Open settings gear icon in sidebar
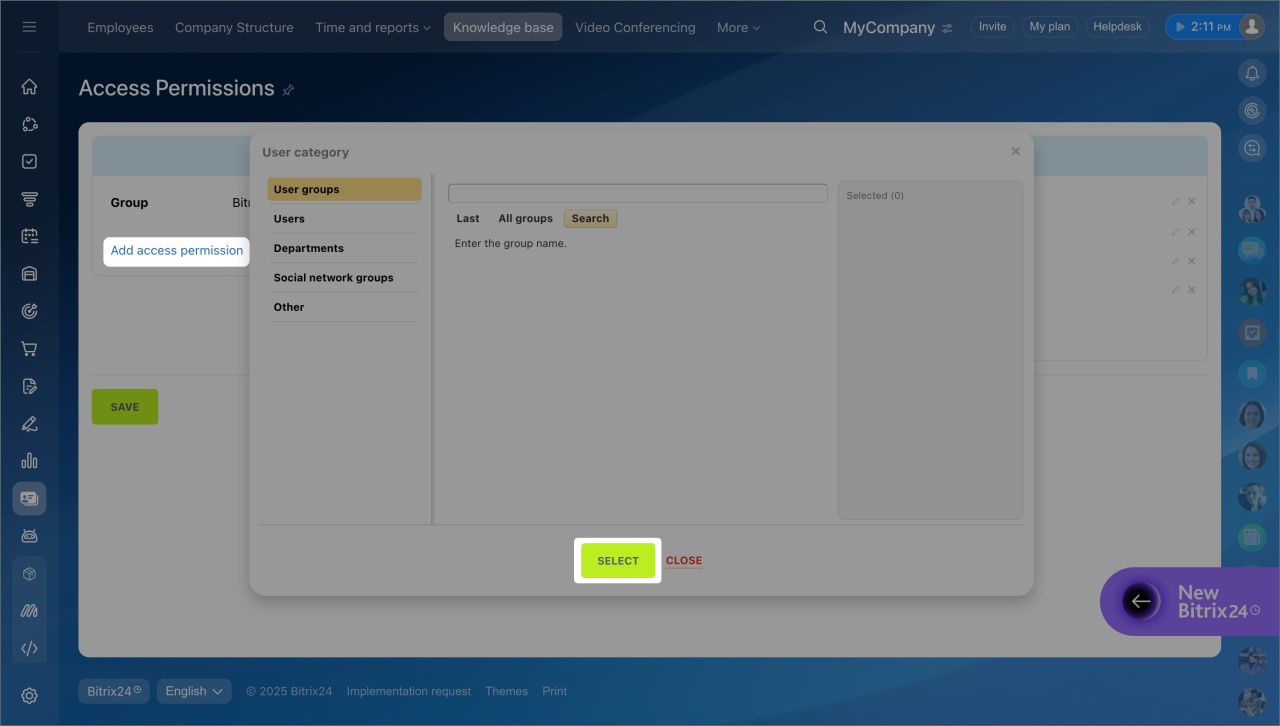This screenshot has height=726, width=1280. click(29, 696)
